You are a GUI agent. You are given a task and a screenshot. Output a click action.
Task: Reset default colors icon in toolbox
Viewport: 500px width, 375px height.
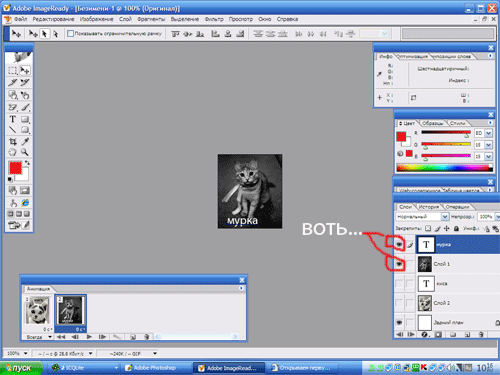point(10,180)
